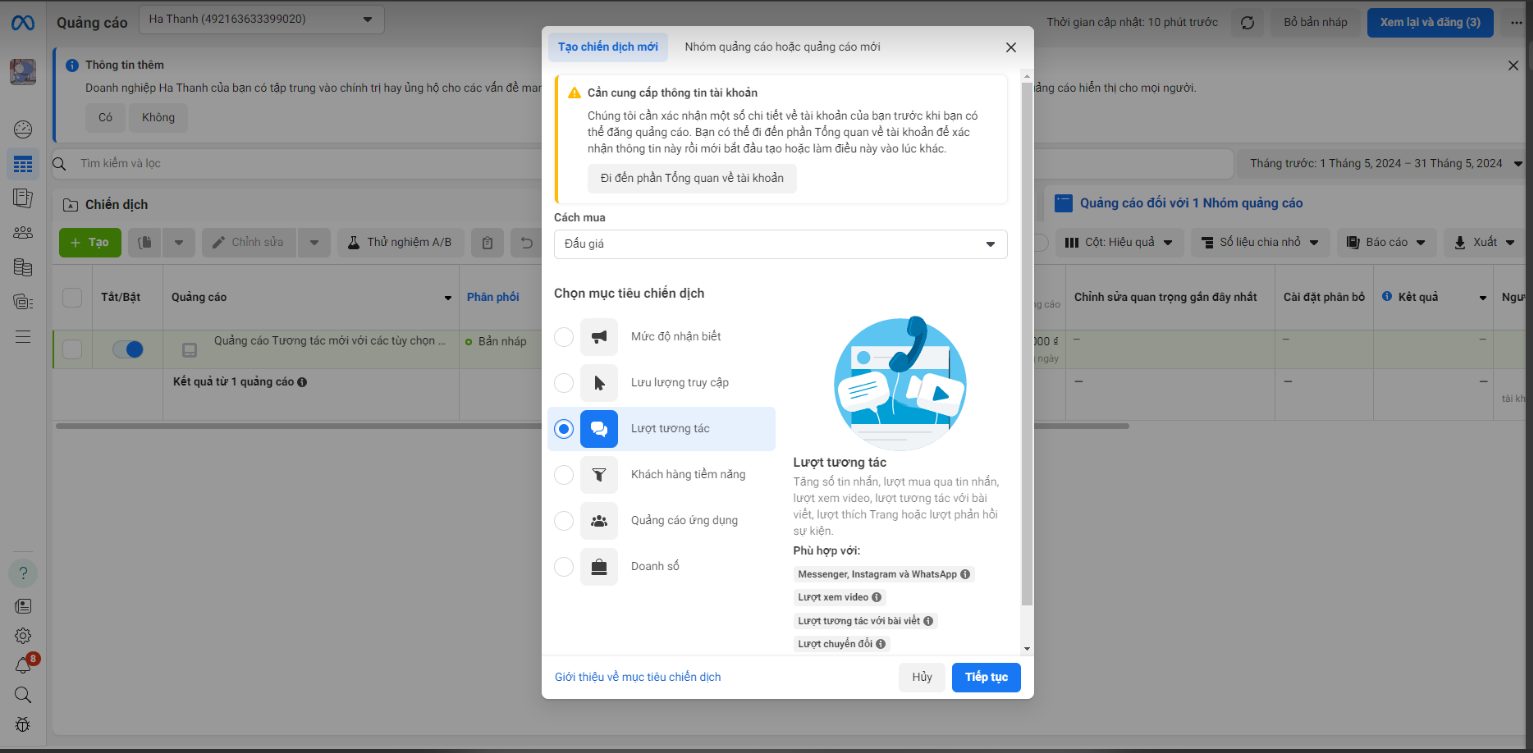Toggle the ad on/off switch in table row
1533x753 pixels.
pos(127,349)
